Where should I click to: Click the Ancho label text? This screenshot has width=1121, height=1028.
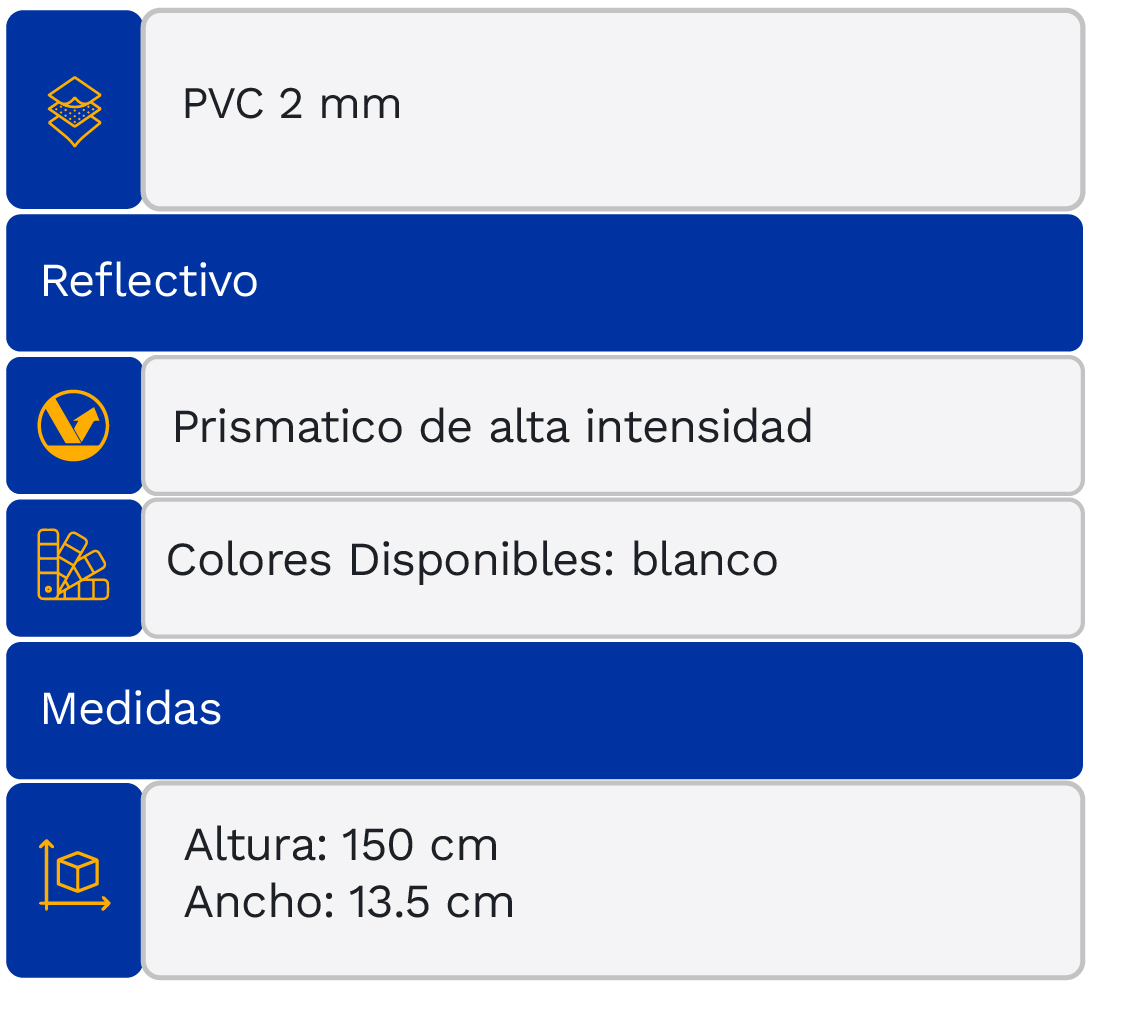pyautogui.click(x=258, y=903)
